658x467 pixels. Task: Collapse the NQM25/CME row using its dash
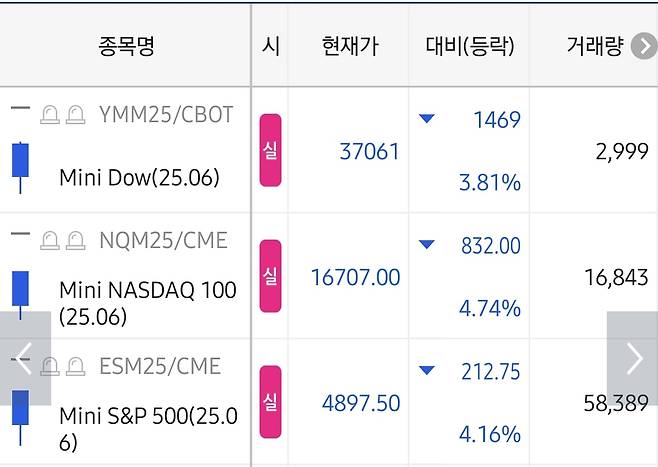click(x=20, y=234)
